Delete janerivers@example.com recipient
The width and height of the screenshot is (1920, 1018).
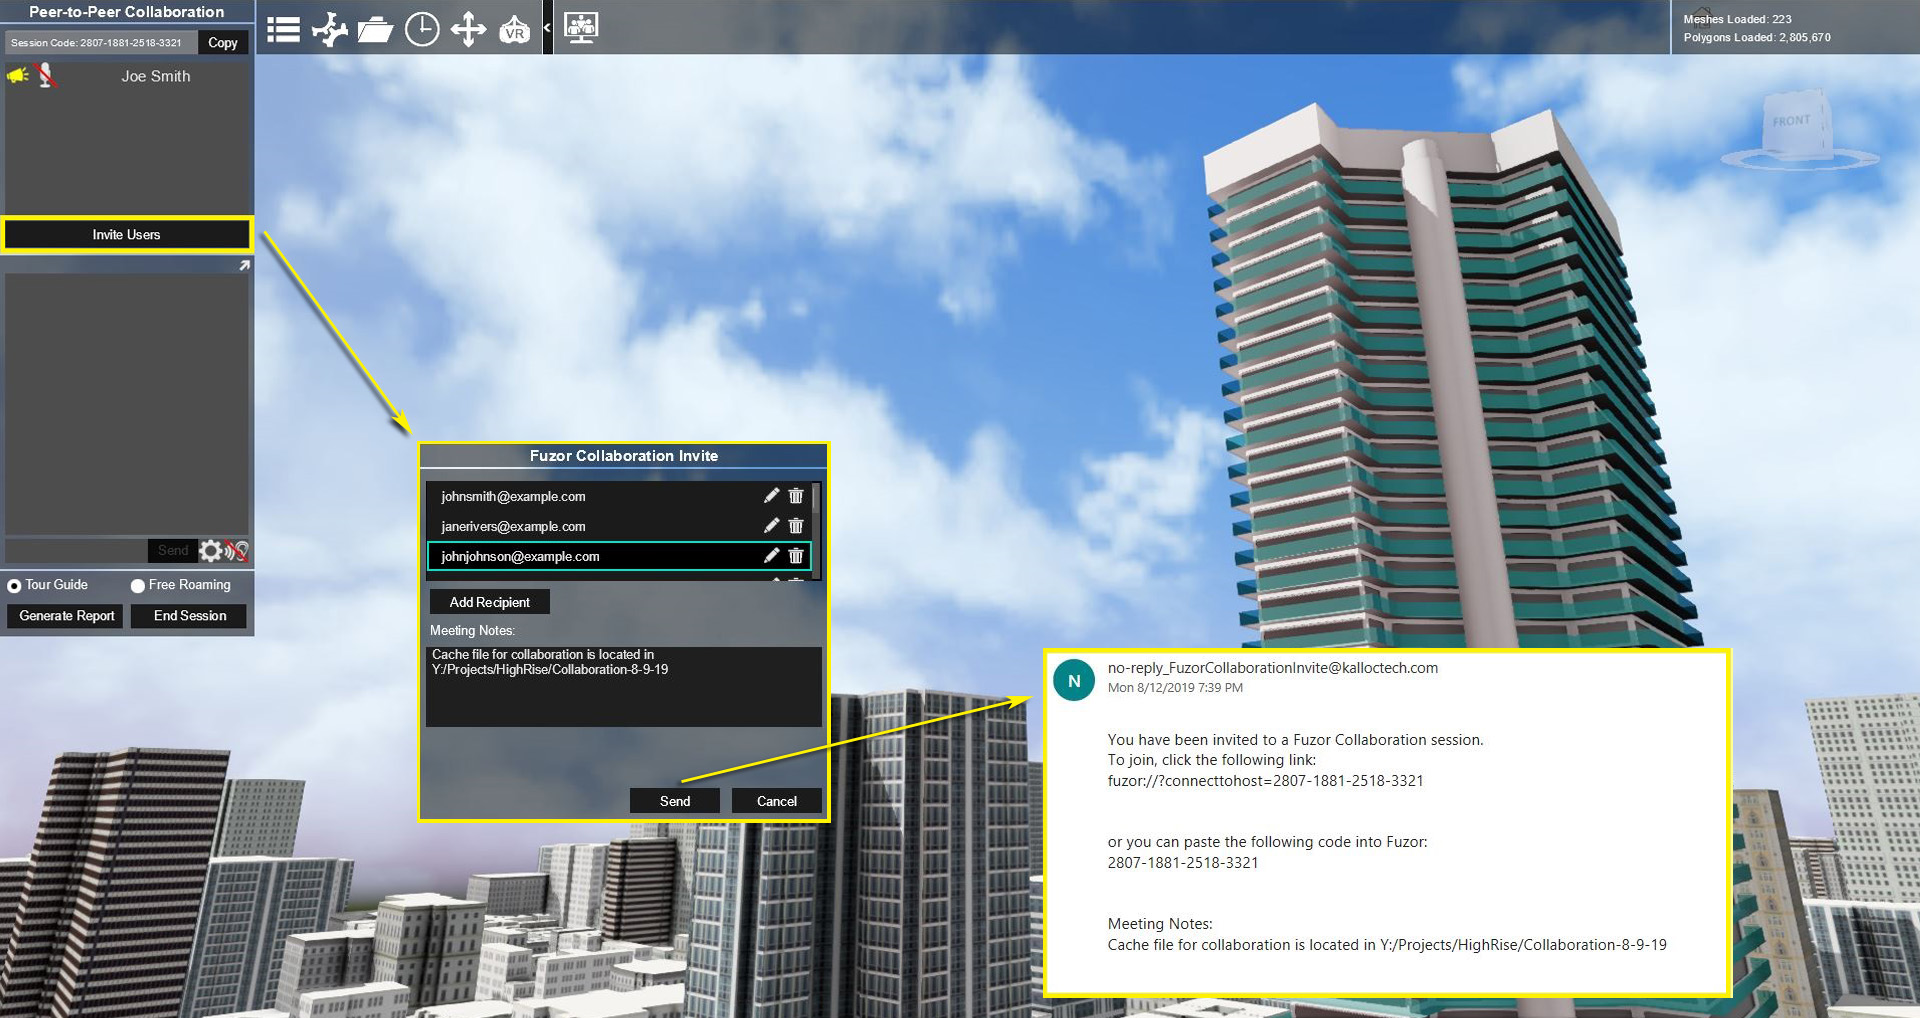coord(796,526)
